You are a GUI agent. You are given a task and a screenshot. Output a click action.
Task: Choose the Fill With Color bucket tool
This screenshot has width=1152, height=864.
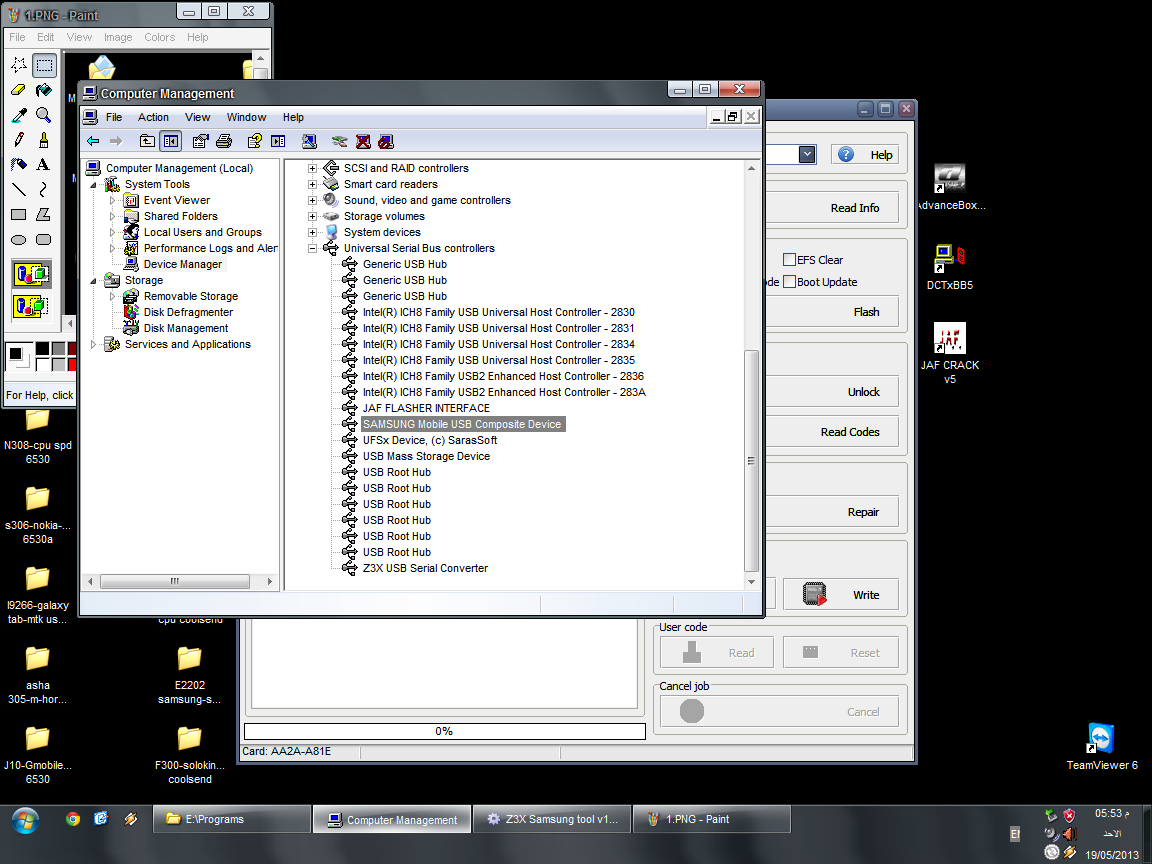[44, 90]
